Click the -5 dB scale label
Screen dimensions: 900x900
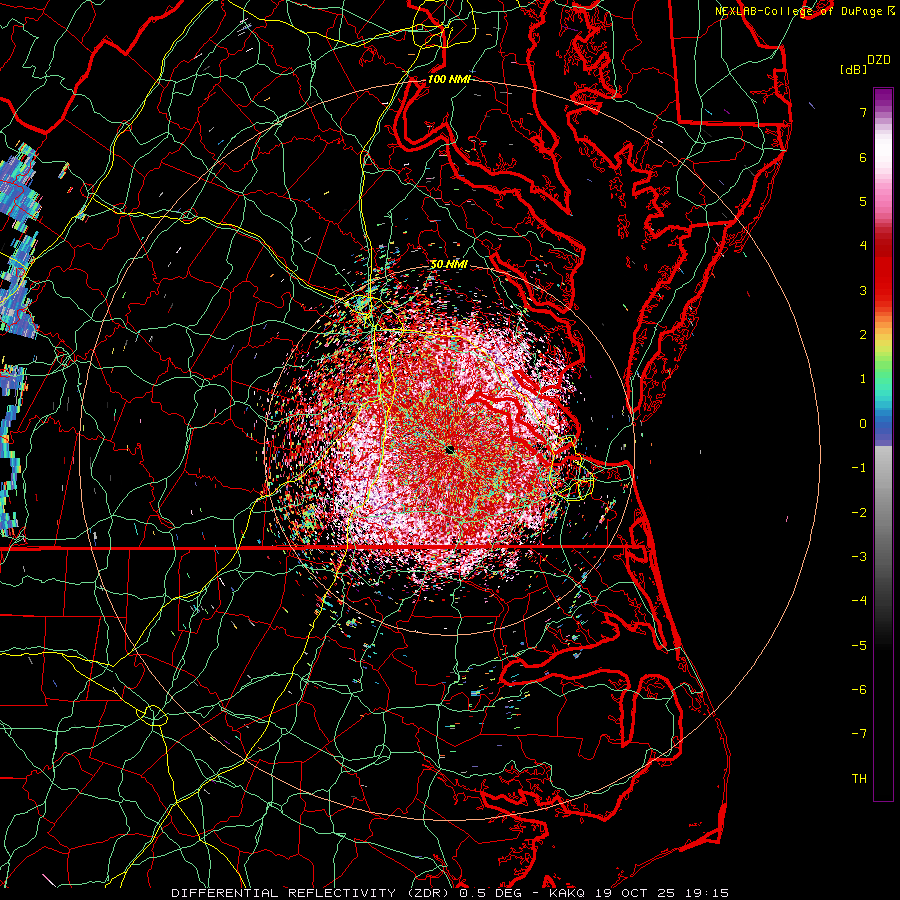859,646
